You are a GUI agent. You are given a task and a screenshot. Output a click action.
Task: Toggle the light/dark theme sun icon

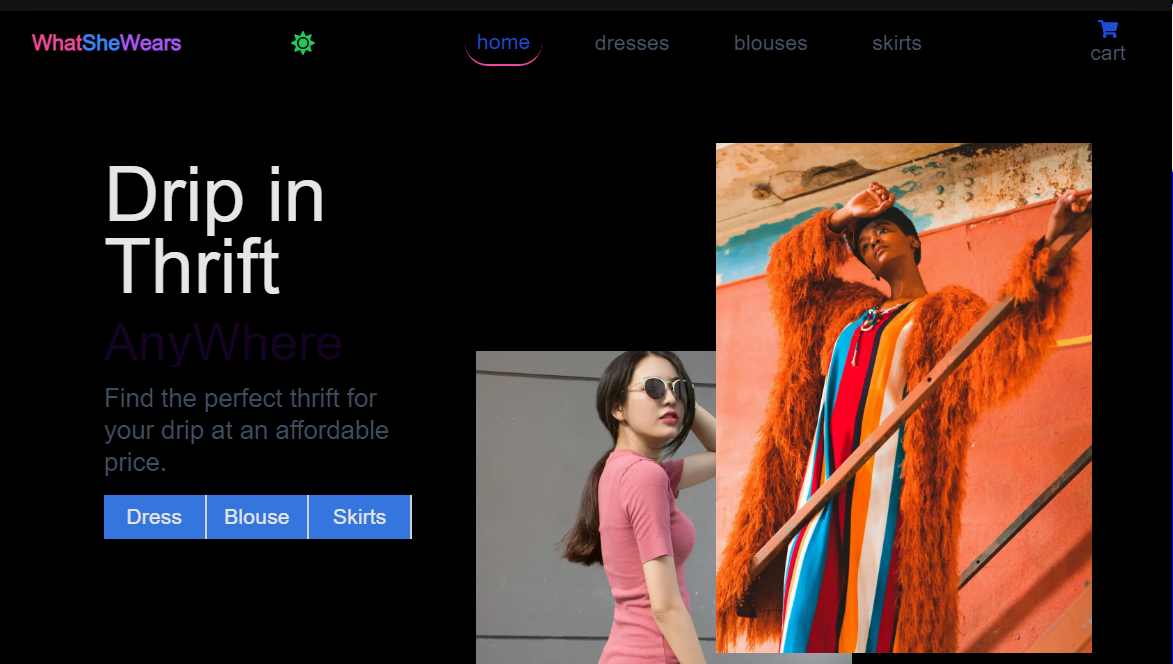click(x=303, y=43)
